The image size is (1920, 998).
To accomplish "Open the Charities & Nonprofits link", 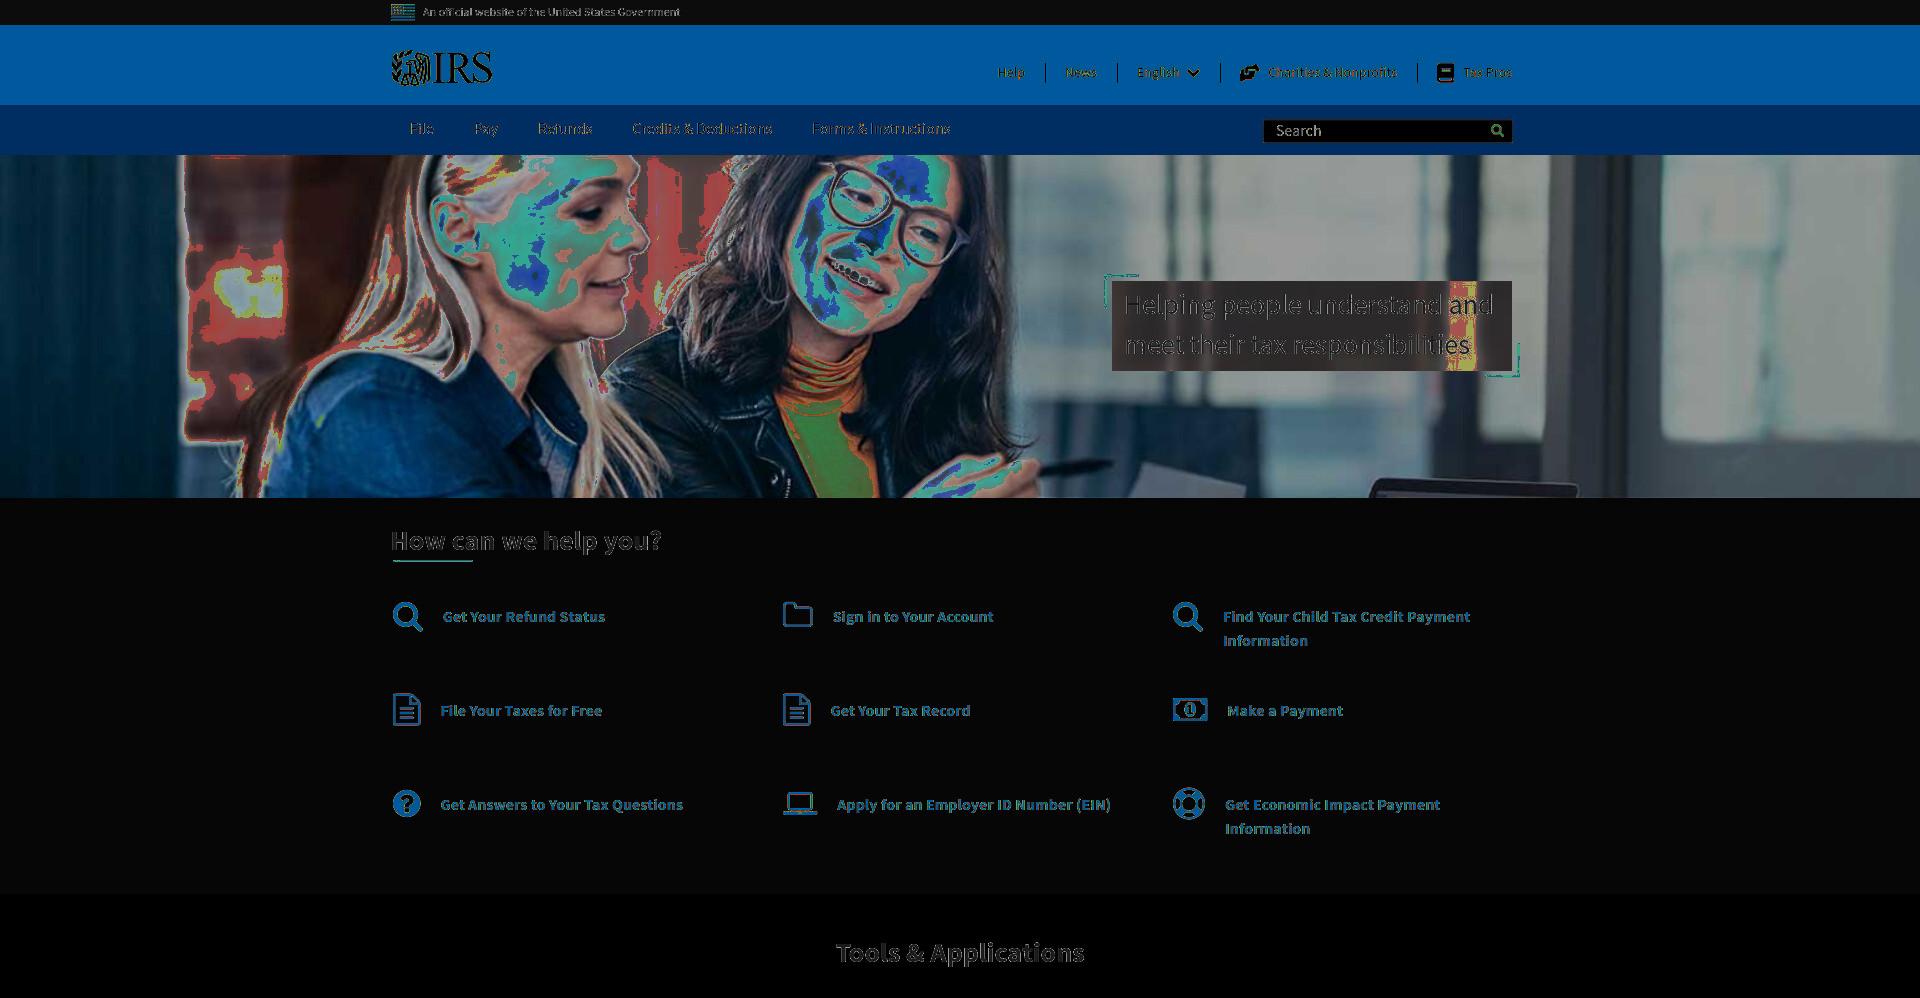I will (1332, 72).
